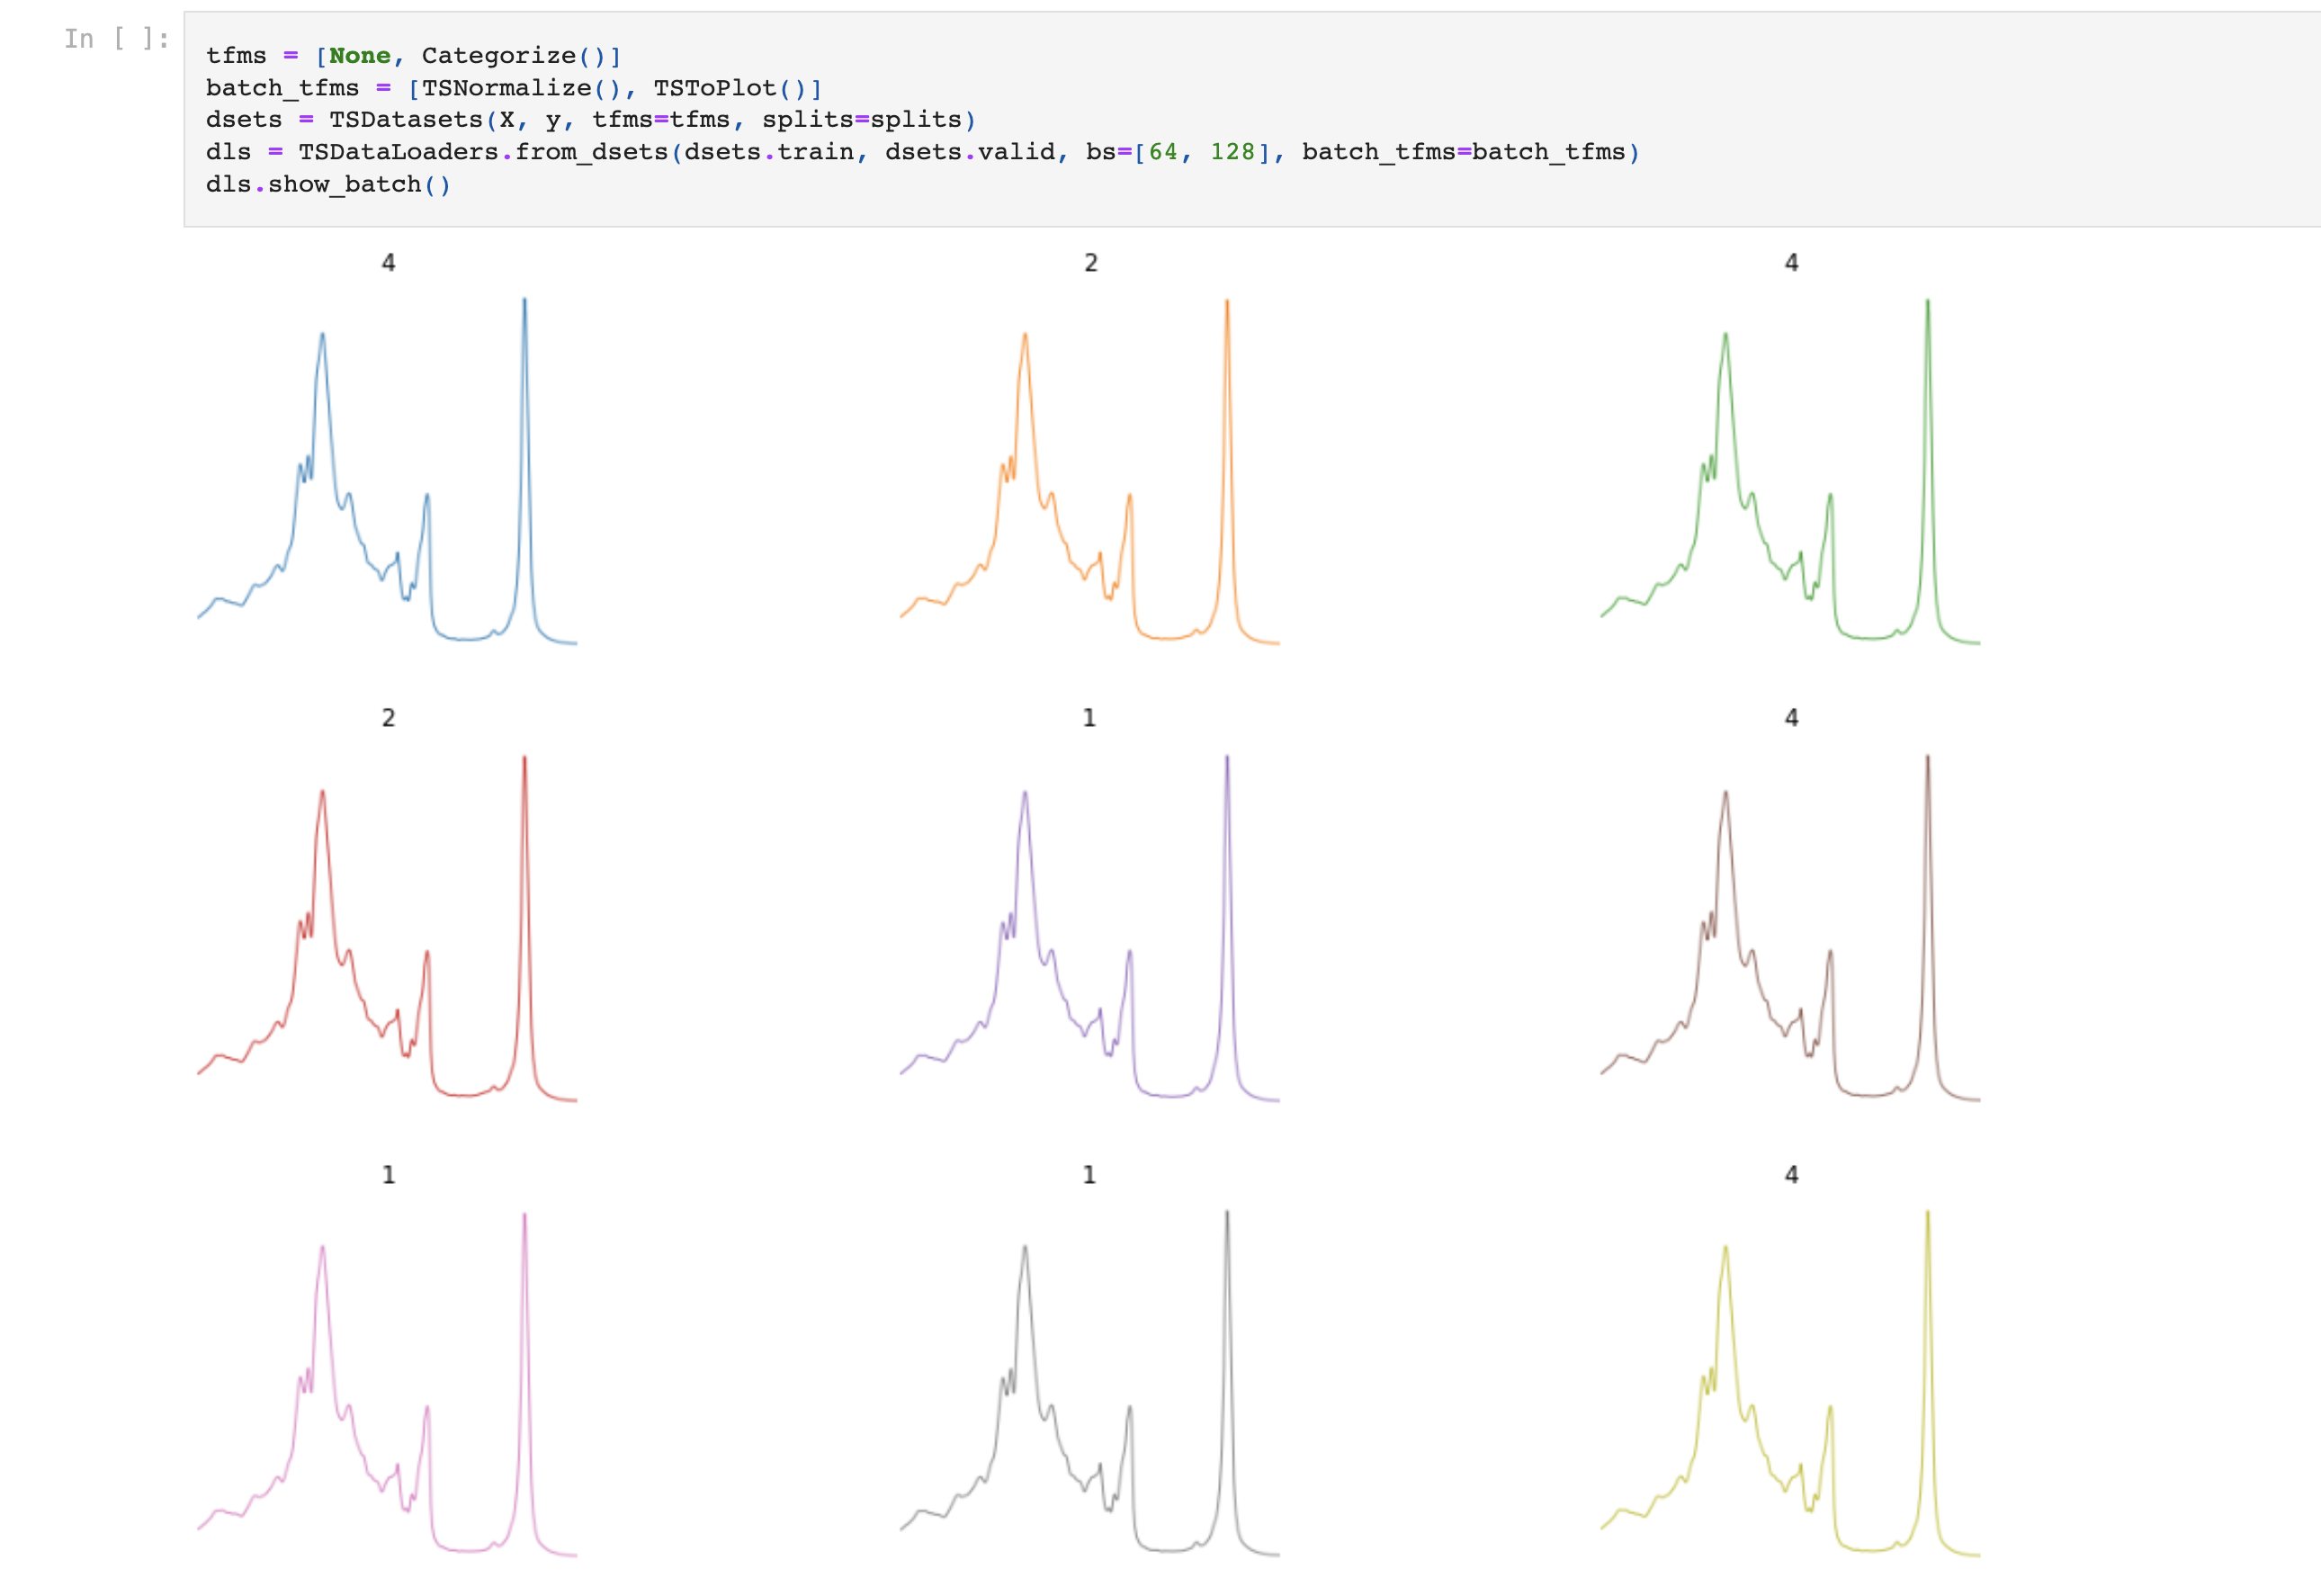Click the In [ ]: cell prompt
This screenshot has width=2321, height=1596.
116,39
